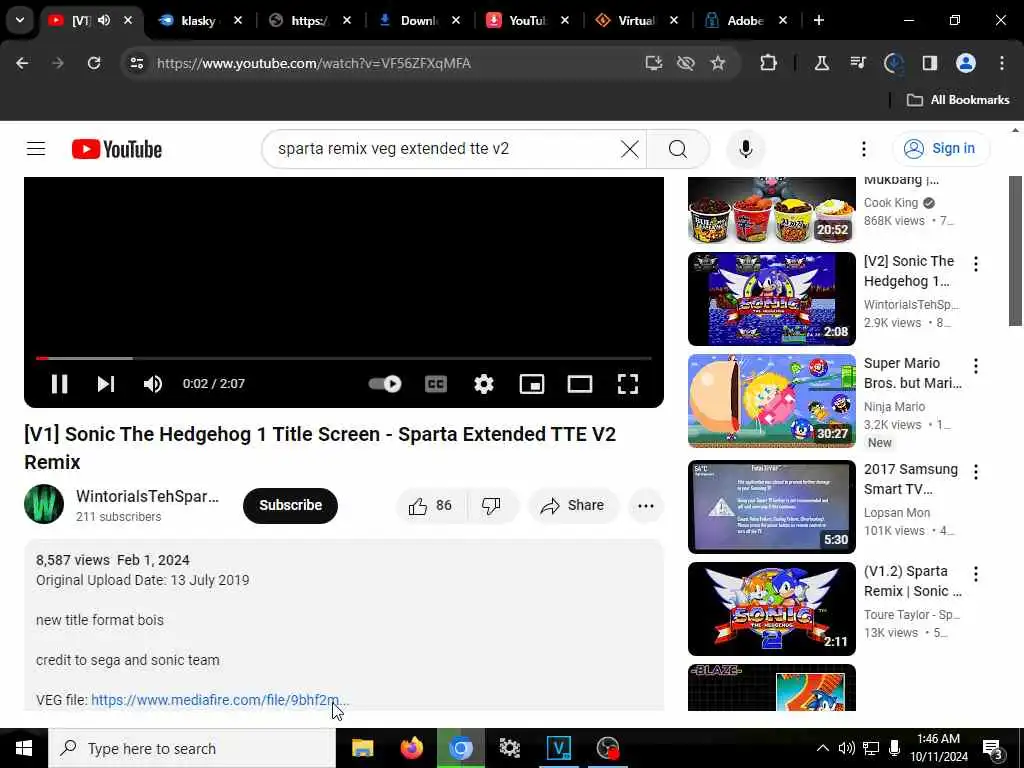Open the [V2] Sonic The Hedgehog 1 thumbnail

tap(771, 298)
